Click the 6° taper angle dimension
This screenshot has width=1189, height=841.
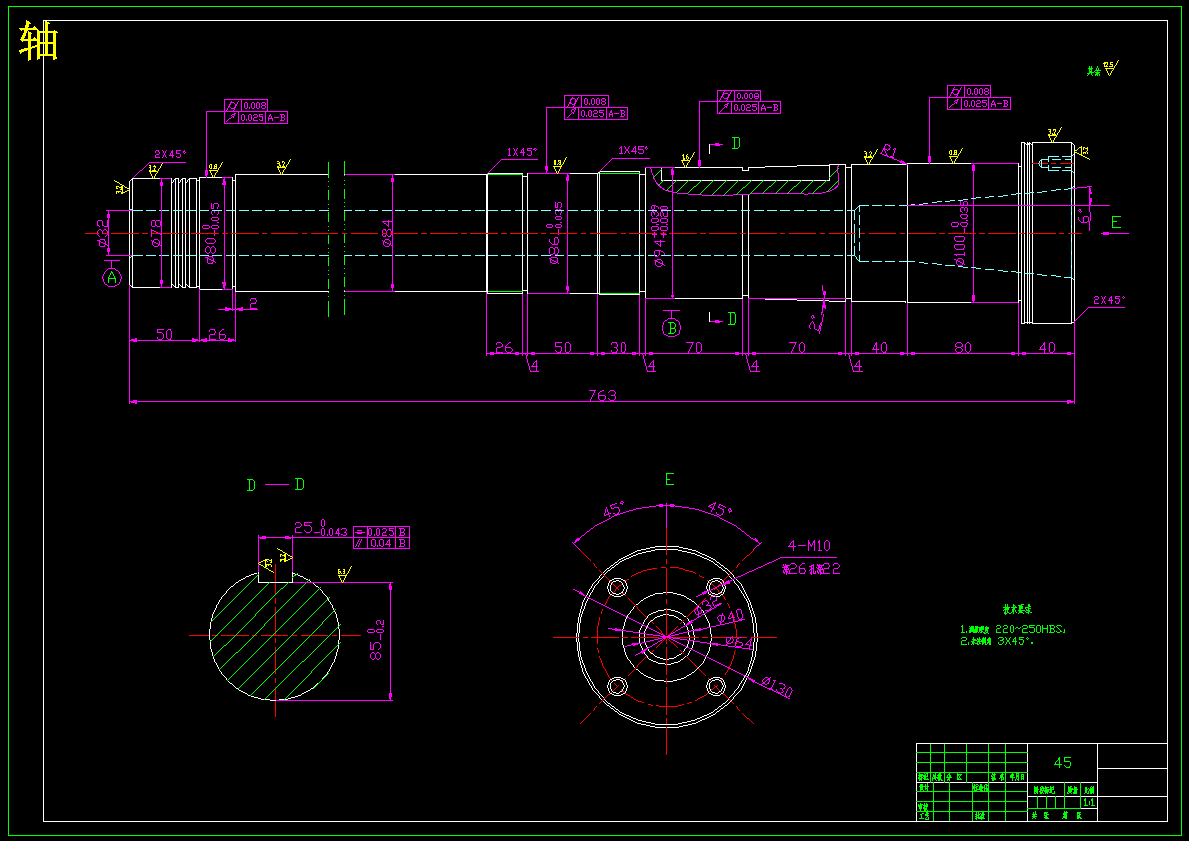tap(1085, 216)
